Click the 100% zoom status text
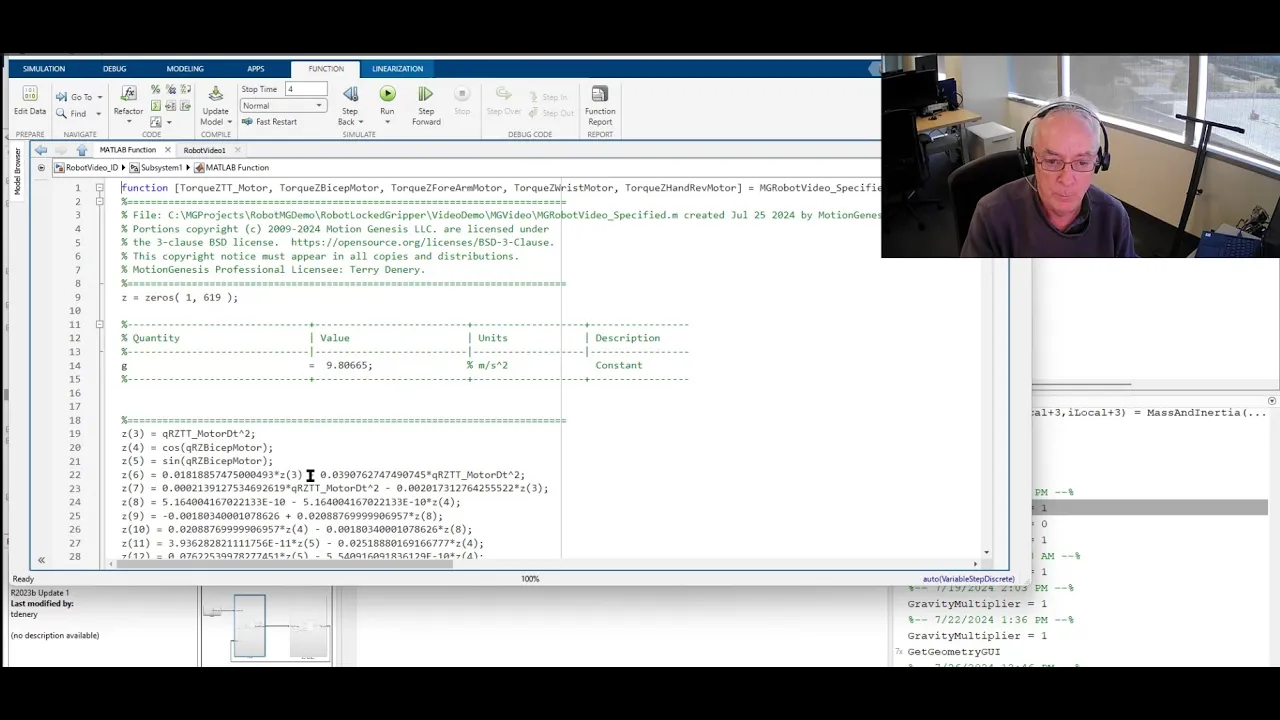This screenshot has height=720, width=1280. (530, 579)
